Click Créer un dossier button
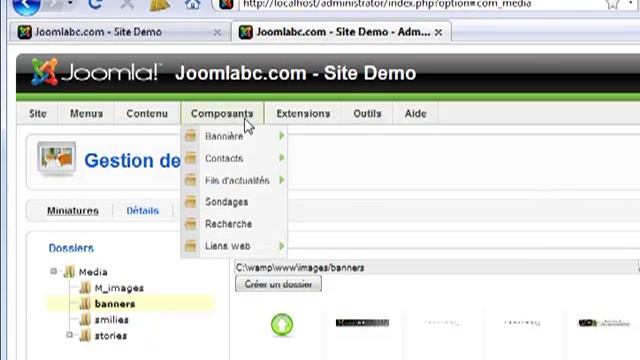Image resolution: width=640 pixels, height=360 pixels. (x=278, y=284)
